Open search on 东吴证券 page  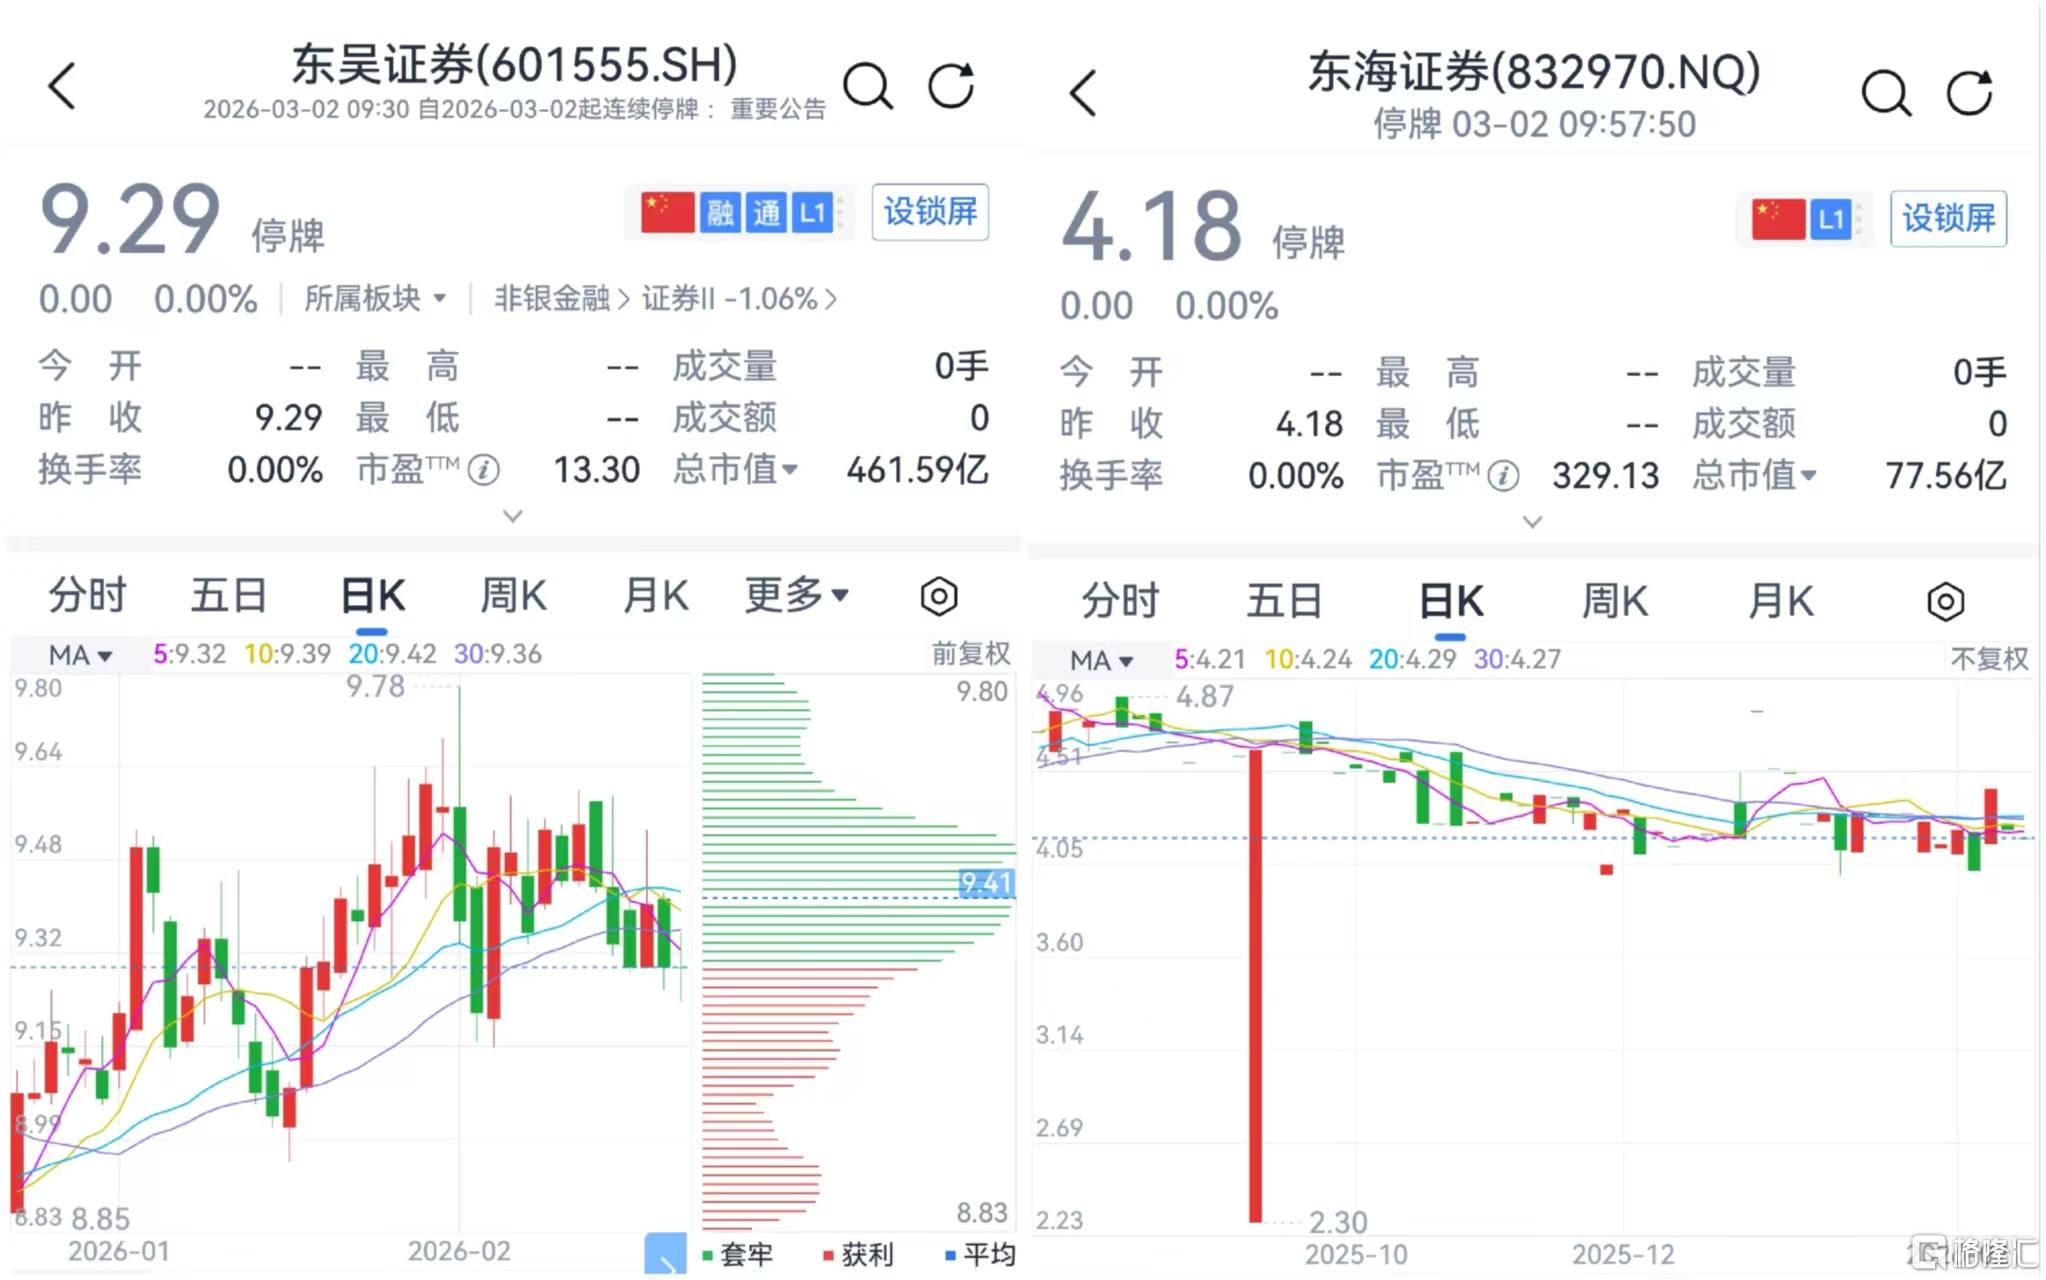(868, 85)
